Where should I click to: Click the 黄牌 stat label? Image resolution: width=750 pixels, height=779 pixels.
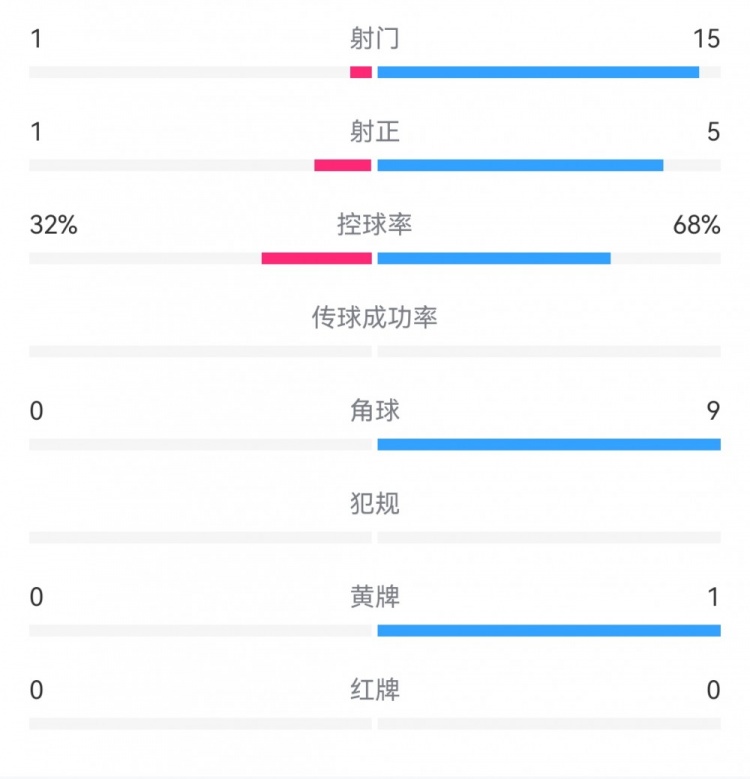(375, 597)
